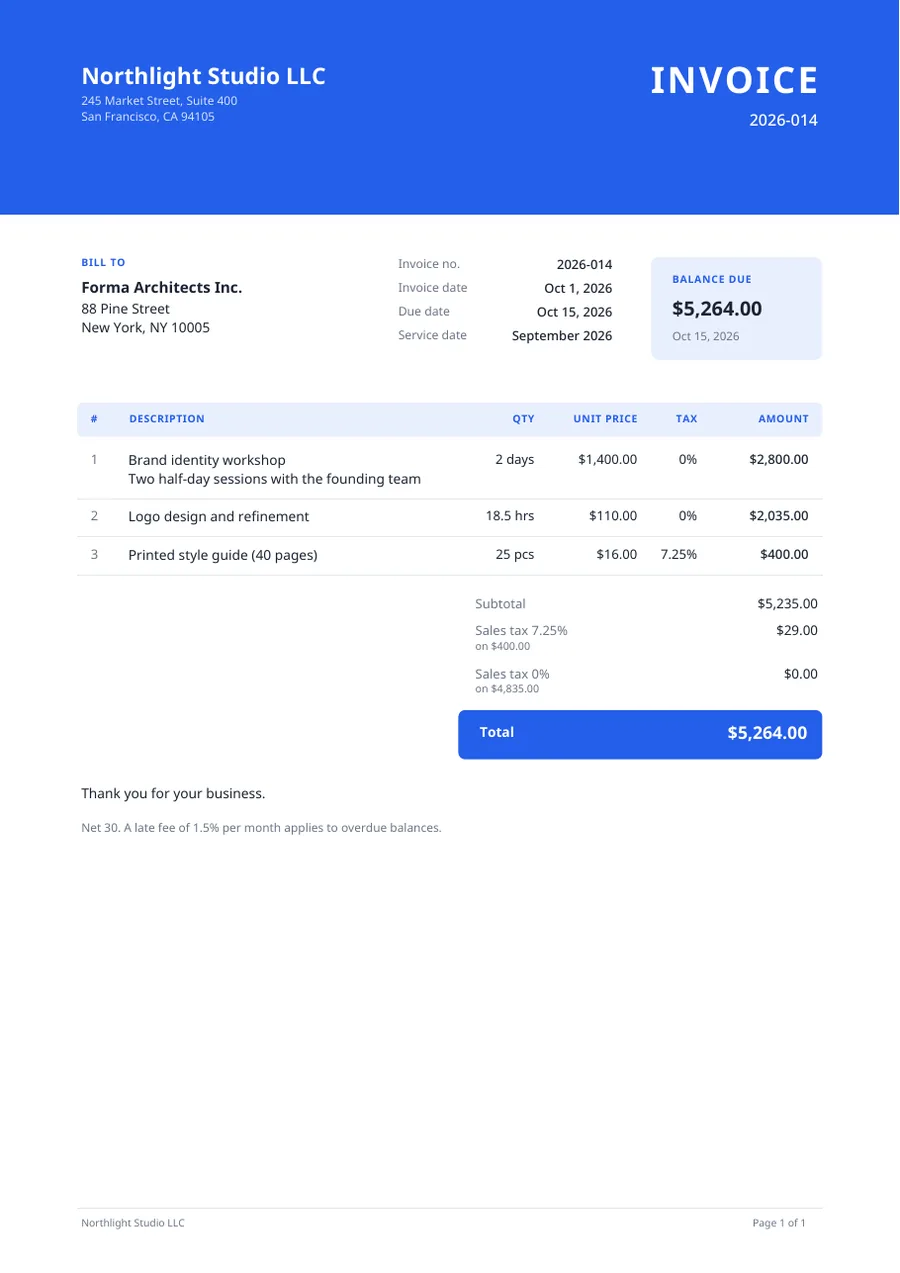Click the $2,035.00 amount

point(779,517)
